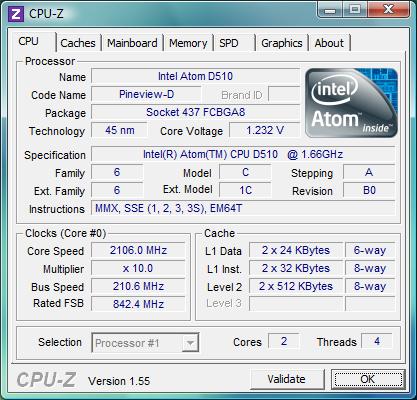Image resolution: width=417 pixels, height=400 pixels.
Task: Select the Memory tab
Action: (188, 43)
